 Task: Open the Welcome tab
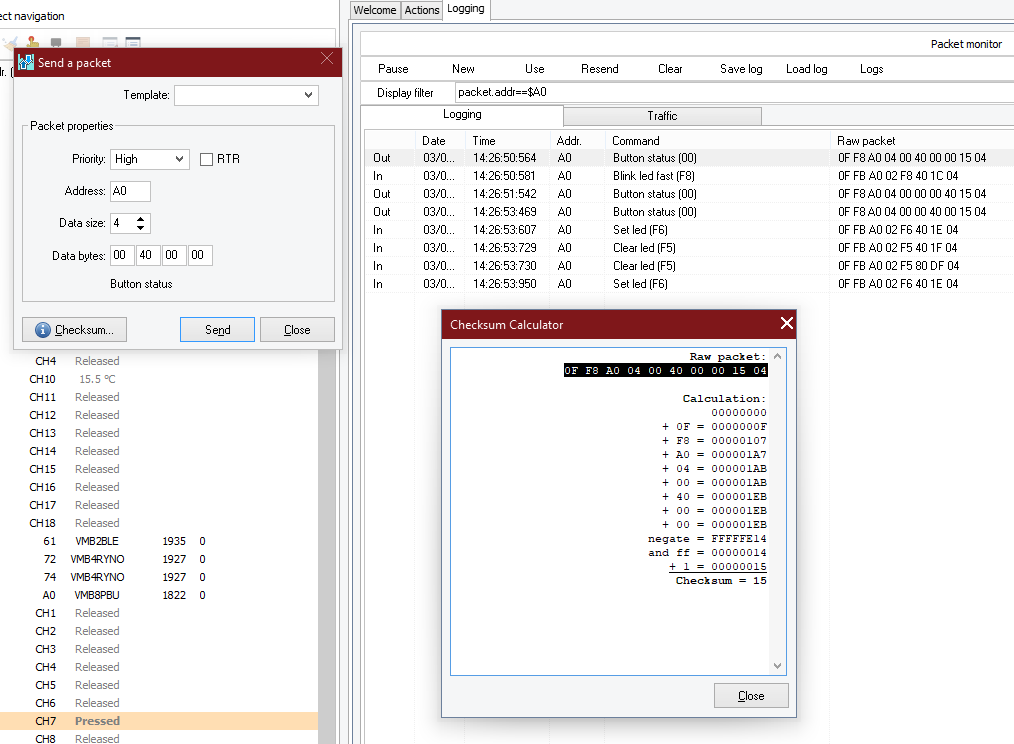coord(375,10)
